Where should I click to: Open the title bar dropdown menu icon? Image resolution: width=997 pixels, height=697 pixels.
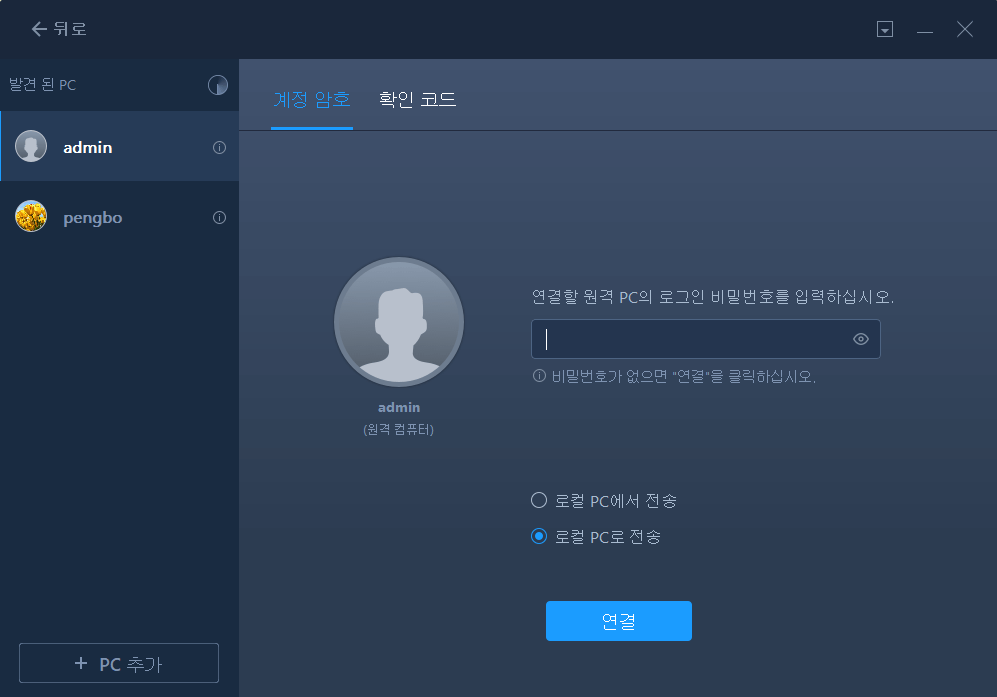tap(885, 29)
